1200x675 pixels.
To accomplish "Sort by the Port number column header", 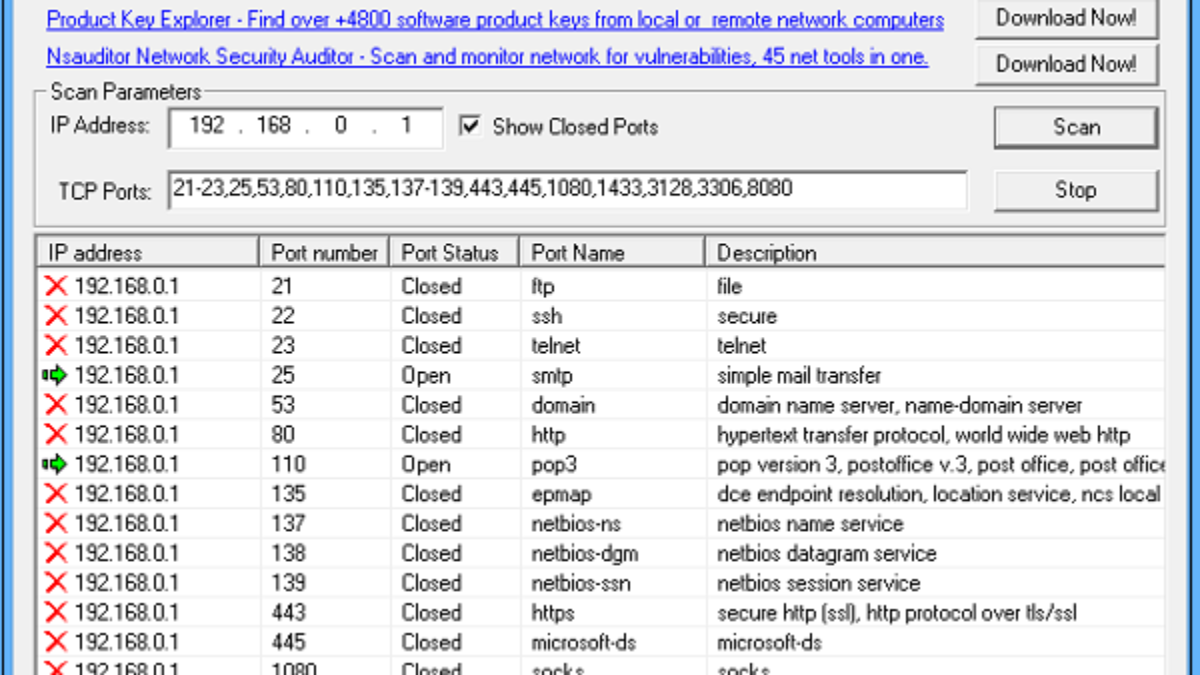I will [325, 253].
